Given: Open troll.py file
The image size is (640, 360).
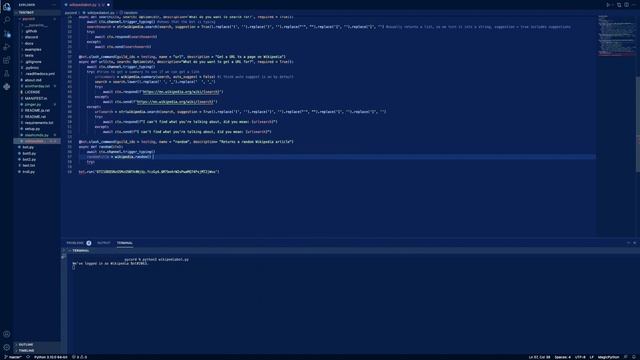Looking at the screenshot, I should [29, 172].
